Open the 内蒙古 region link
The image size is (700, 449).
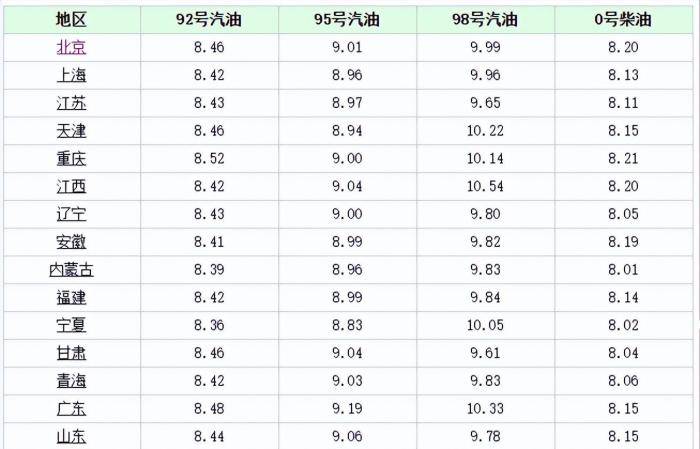[x=71, y=270]
